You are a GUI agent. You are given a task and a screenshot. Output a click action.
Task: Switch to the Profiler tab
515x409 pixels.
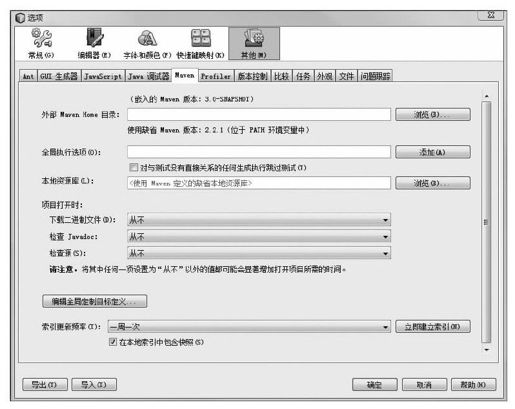coord(216,76)
